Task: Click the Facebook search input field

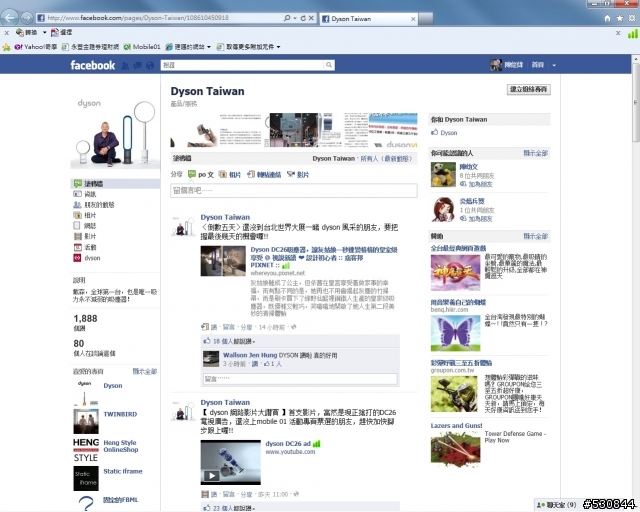Action: (243, 65)
